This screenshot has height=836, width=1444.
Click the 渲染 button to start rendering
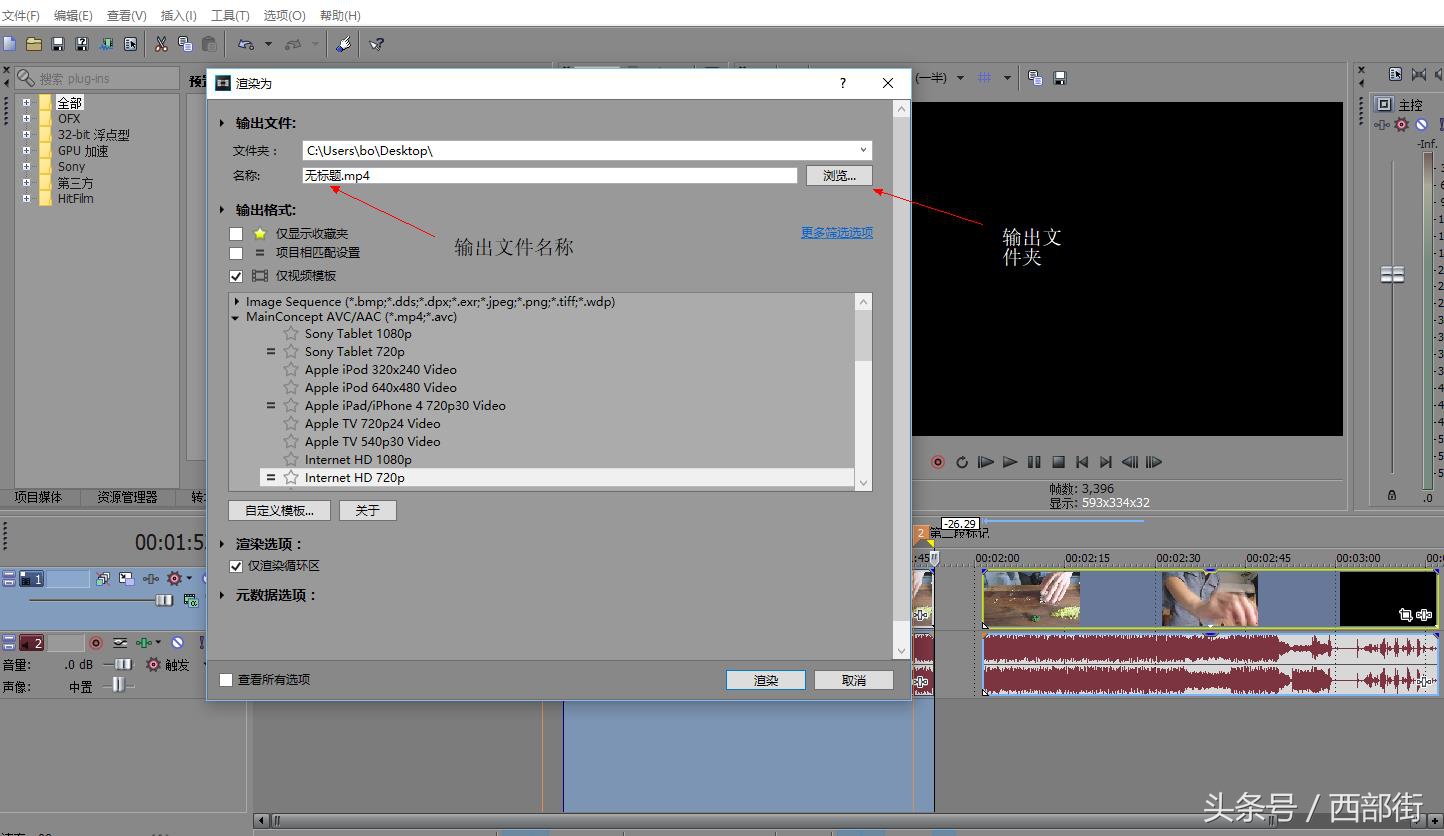(x=765, y=680)
